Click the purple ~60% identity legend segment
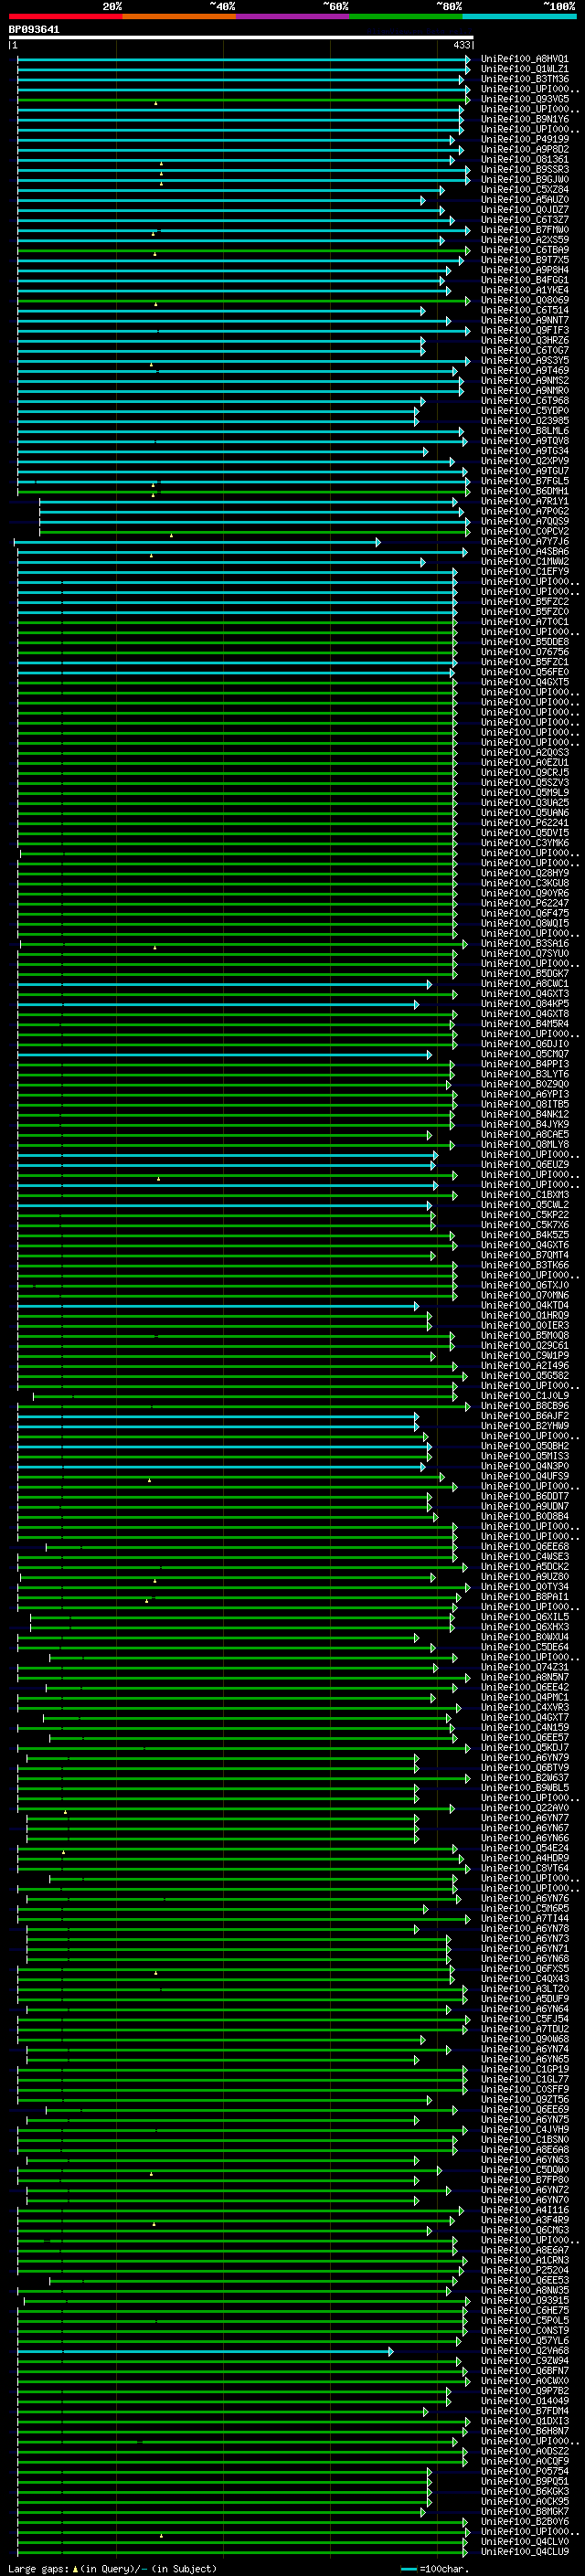585x2576 pixels. 293,16
